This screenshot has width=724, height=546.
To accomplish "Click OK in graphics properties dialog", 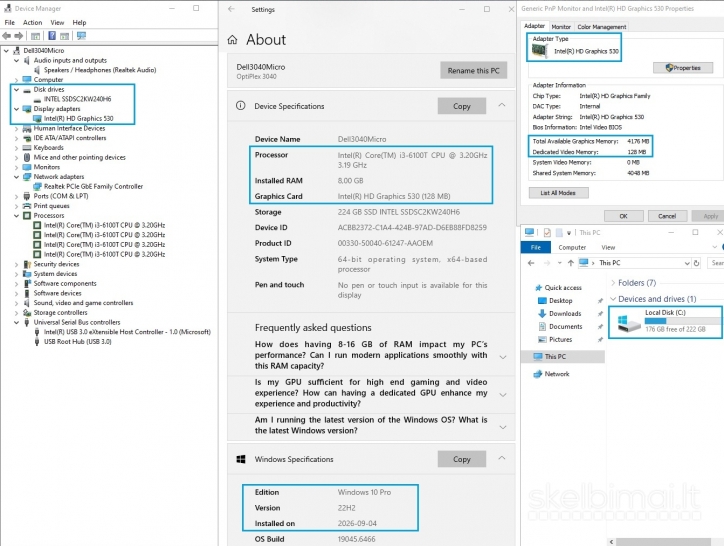I will (x=623, y=216).
